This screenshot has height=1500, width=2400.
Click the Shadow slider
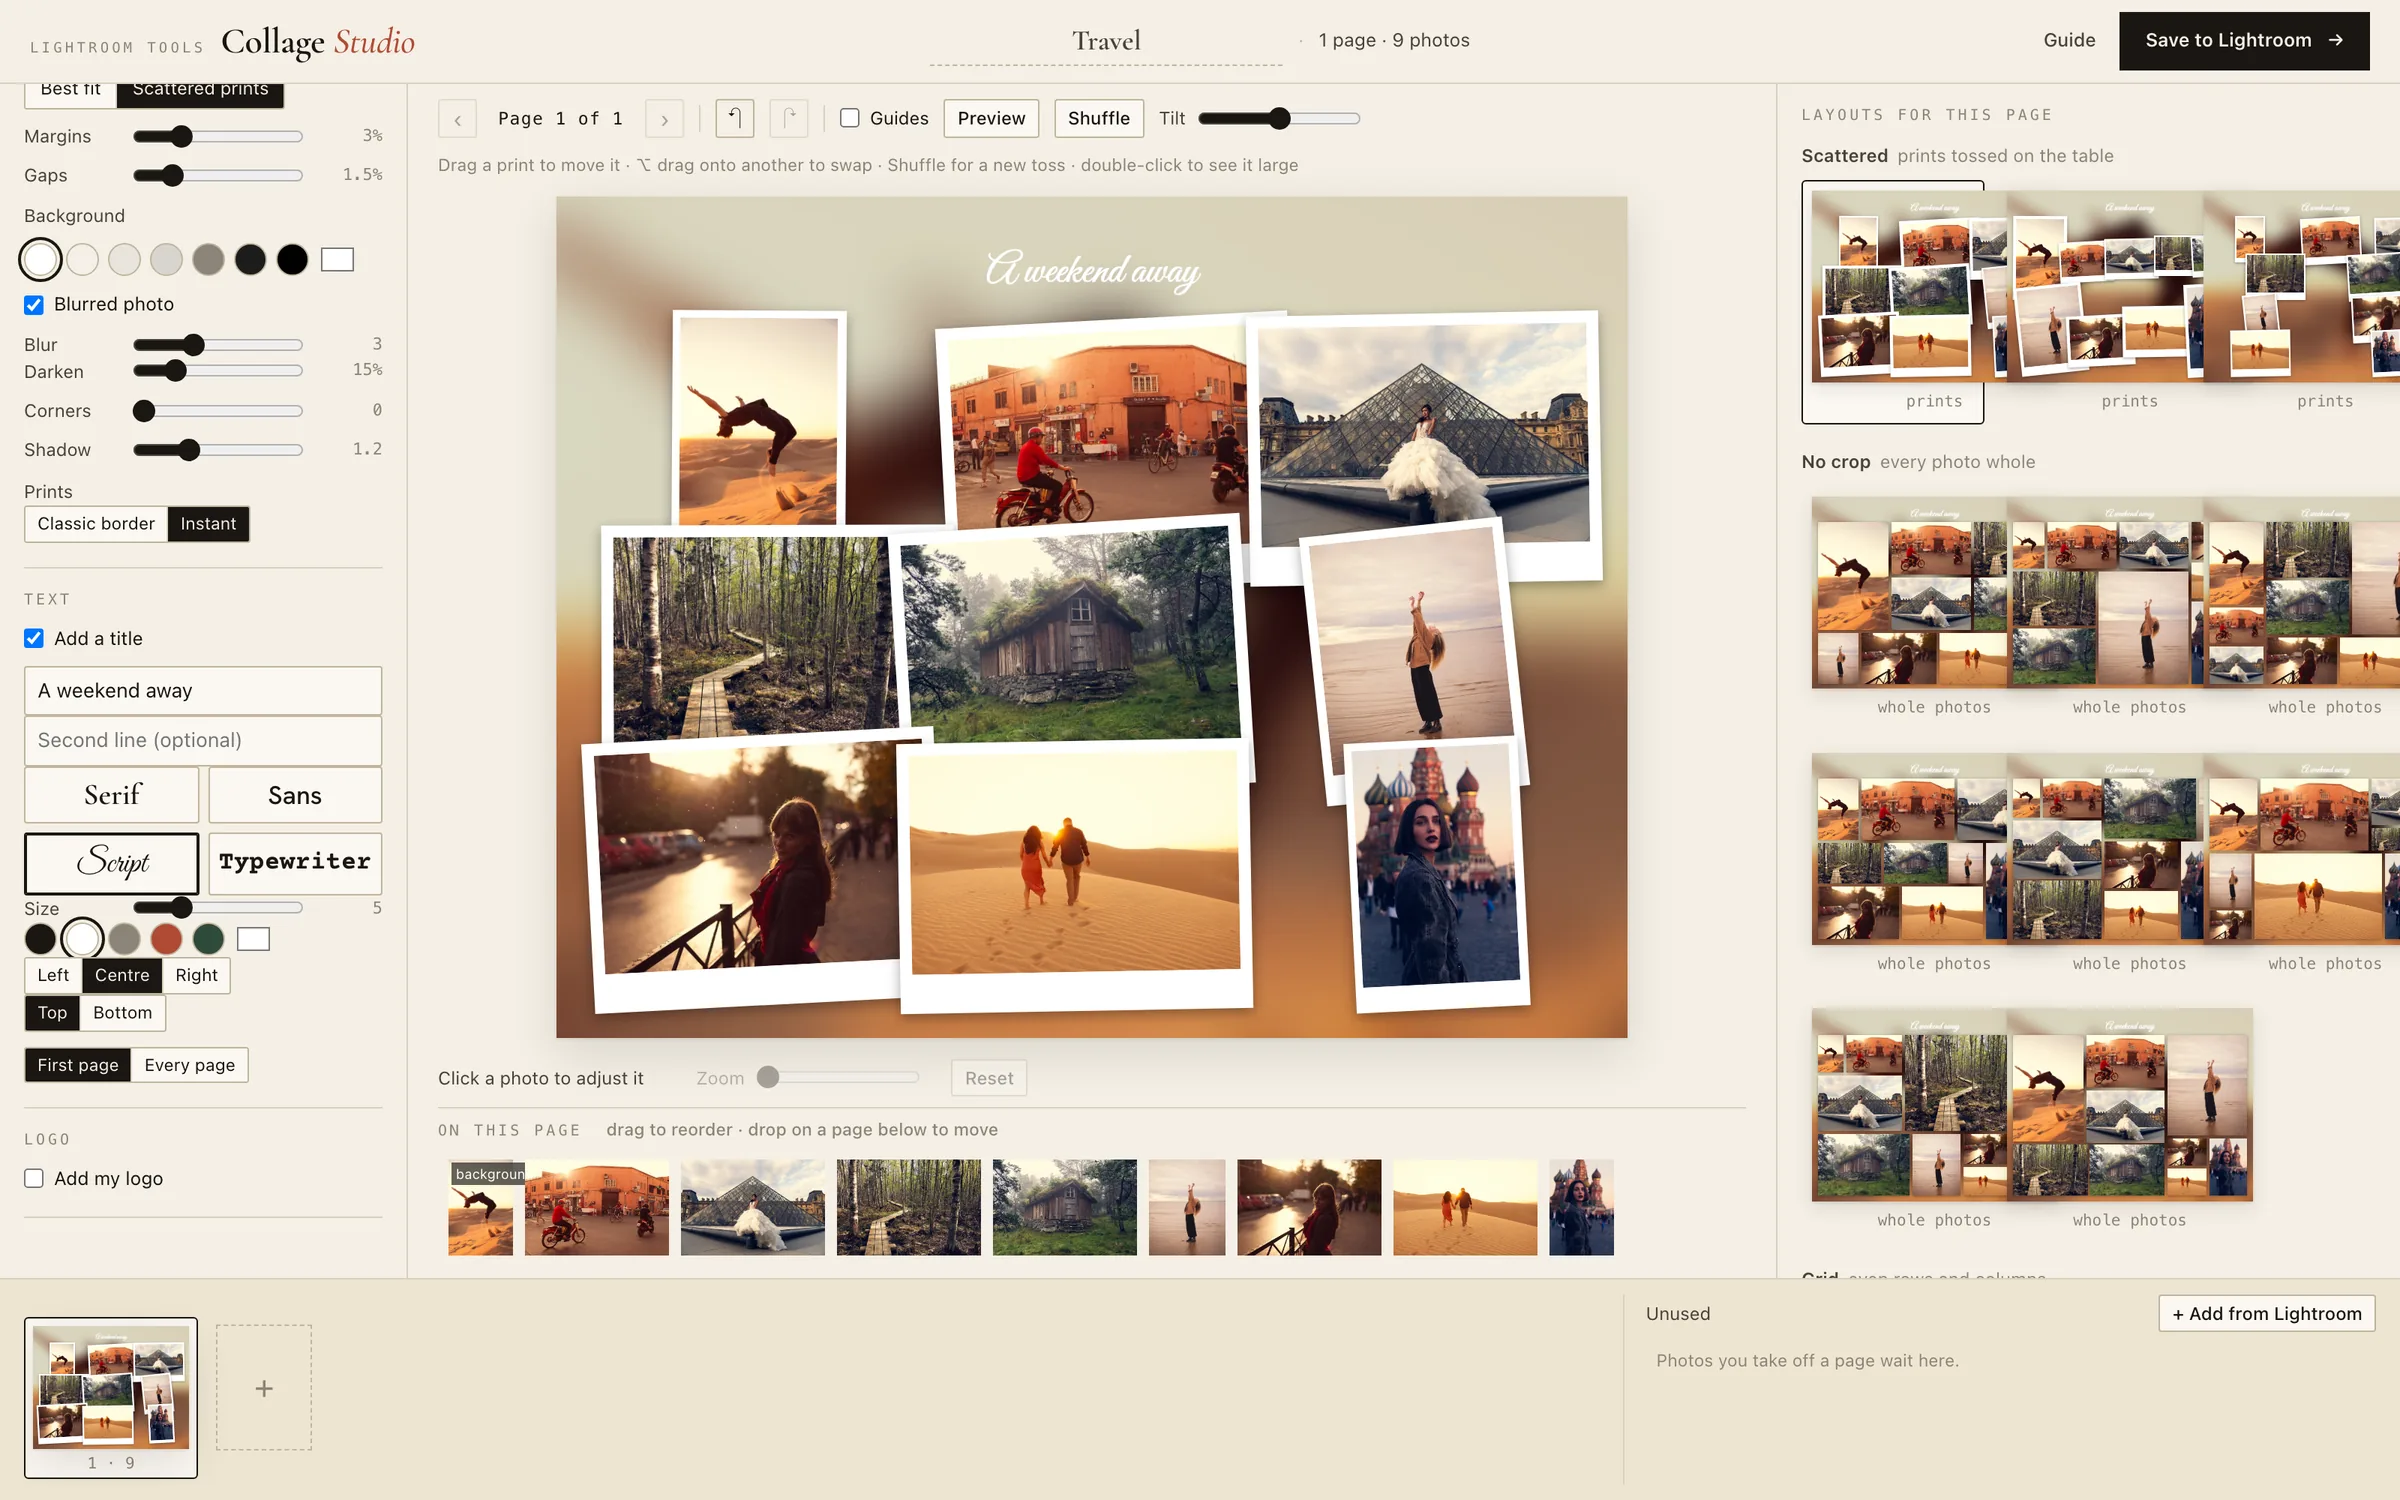[218, 450]
